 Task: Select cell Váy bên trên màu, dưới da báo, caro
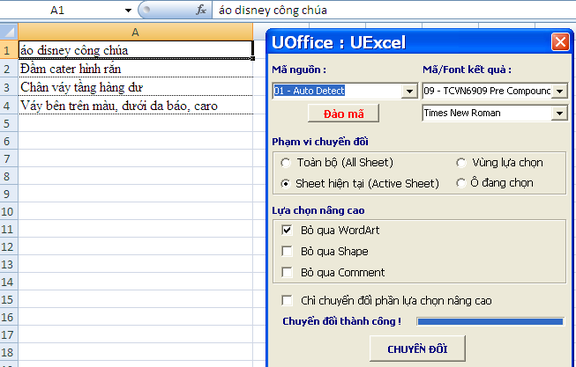(135, 105)
